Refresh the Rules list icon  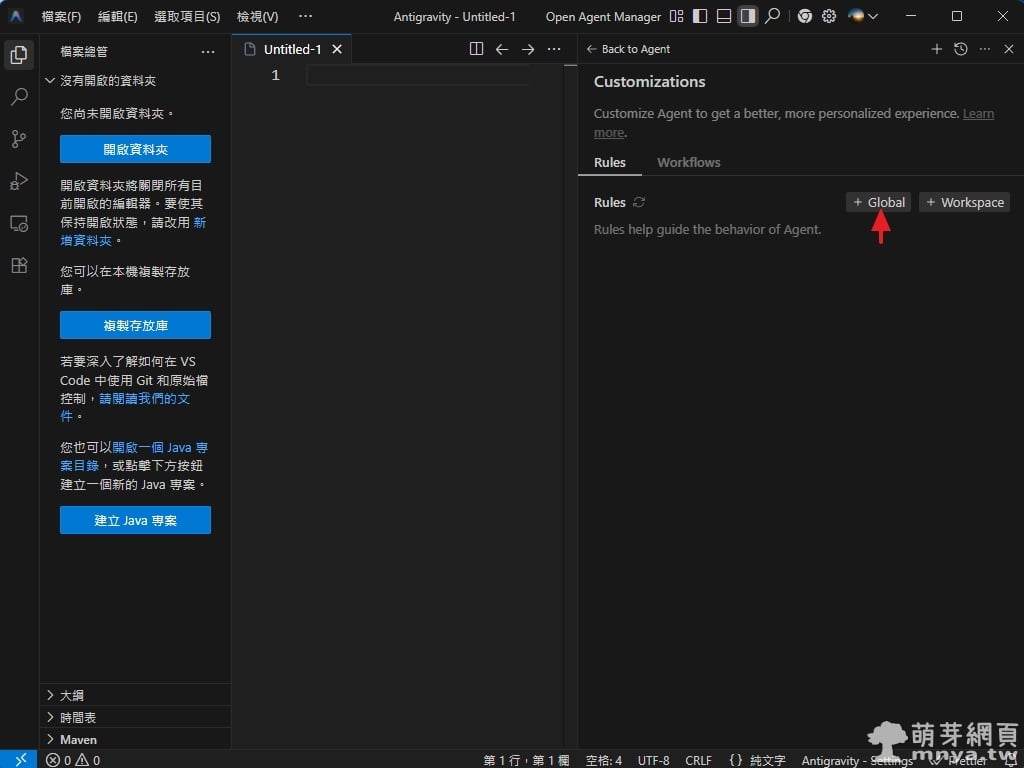coord(639,202)
